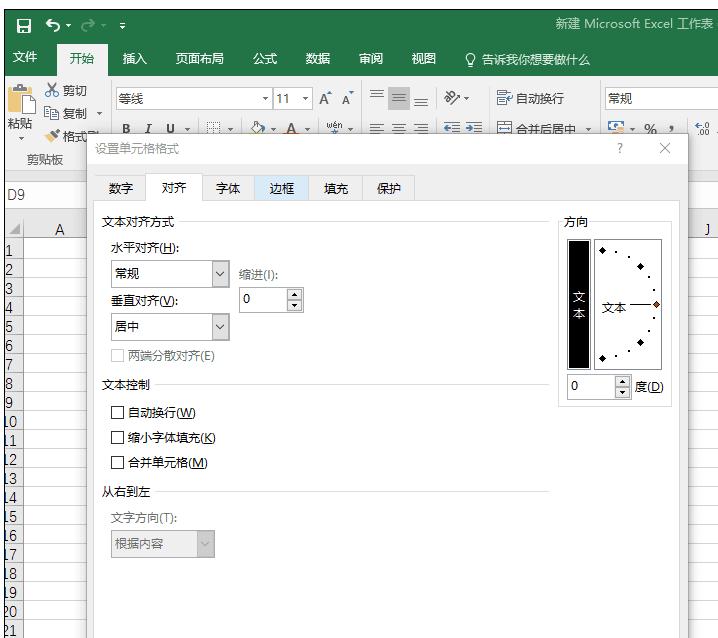
Task: Click the Increase Decimal icon
Action: coord(702,128)
